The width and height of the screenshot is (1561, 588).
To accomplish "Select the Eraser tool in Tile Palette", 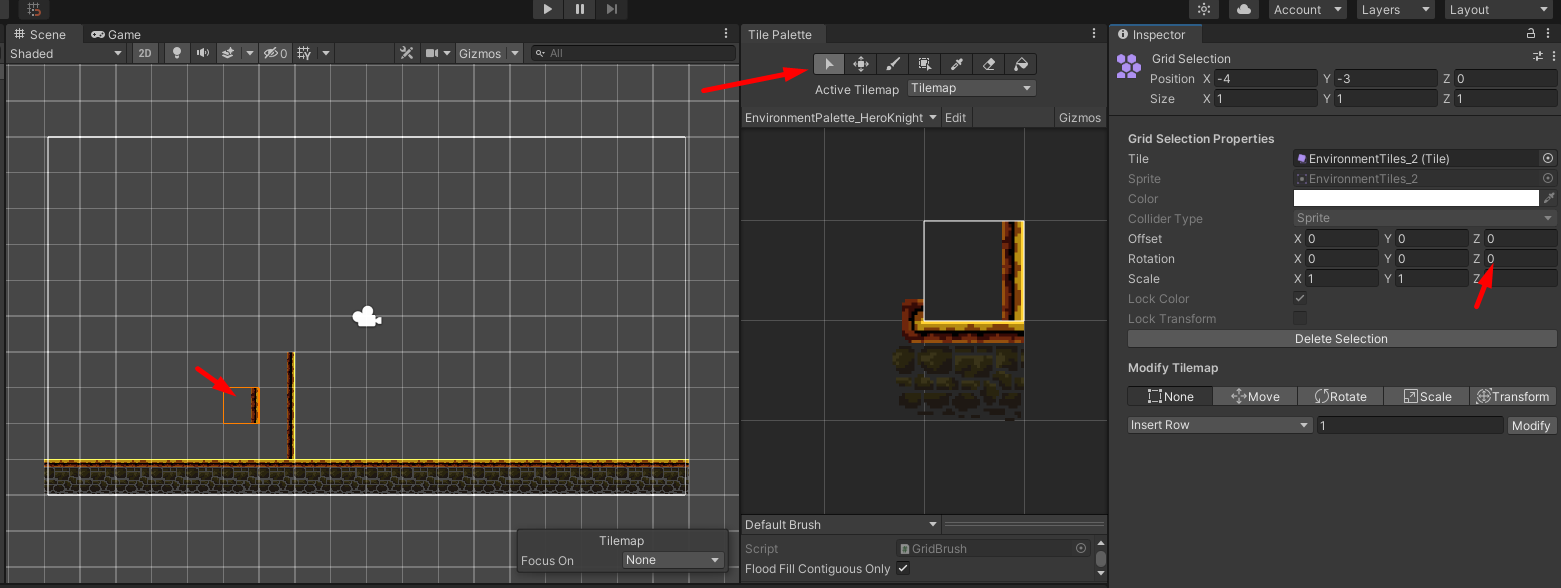I will click(x=988, y=63).
